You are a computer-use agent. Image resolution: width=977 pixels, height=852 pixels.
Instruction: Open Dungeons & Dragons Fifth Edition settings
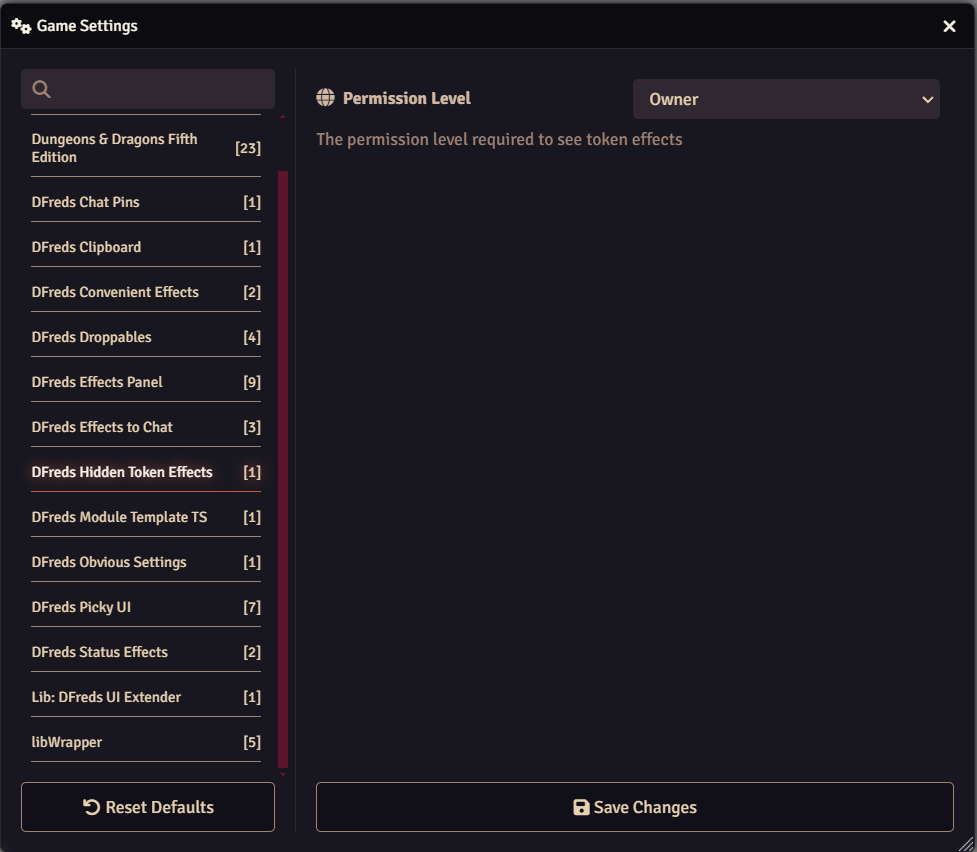tap(145, 148)
